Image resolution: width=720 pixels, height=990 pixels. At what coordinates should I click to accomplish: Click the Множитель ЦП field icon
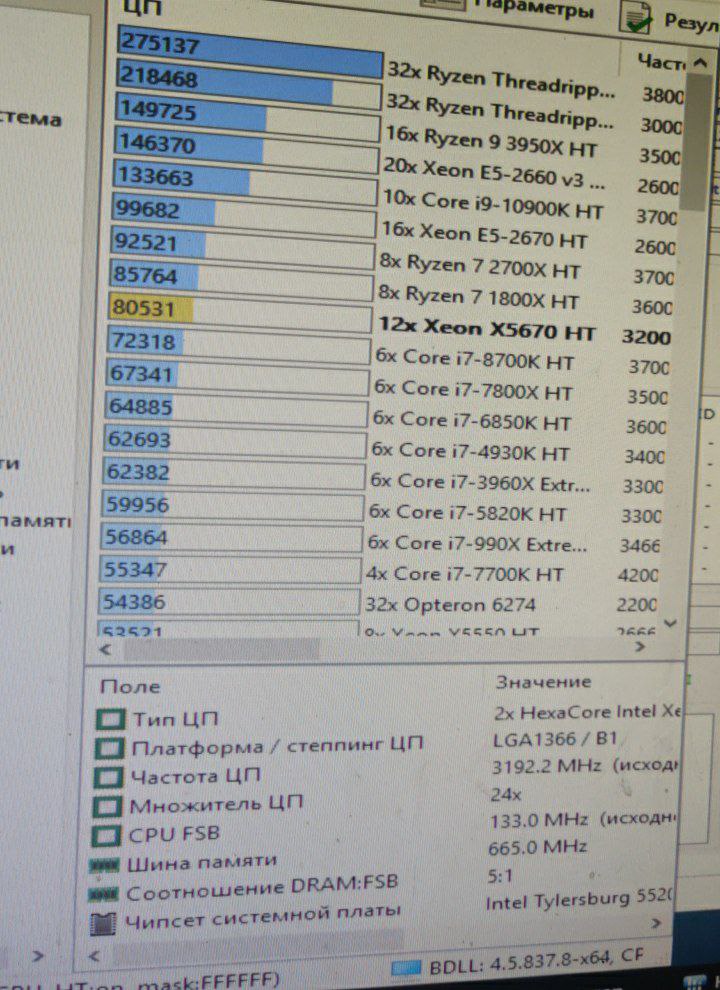(106, 805)
